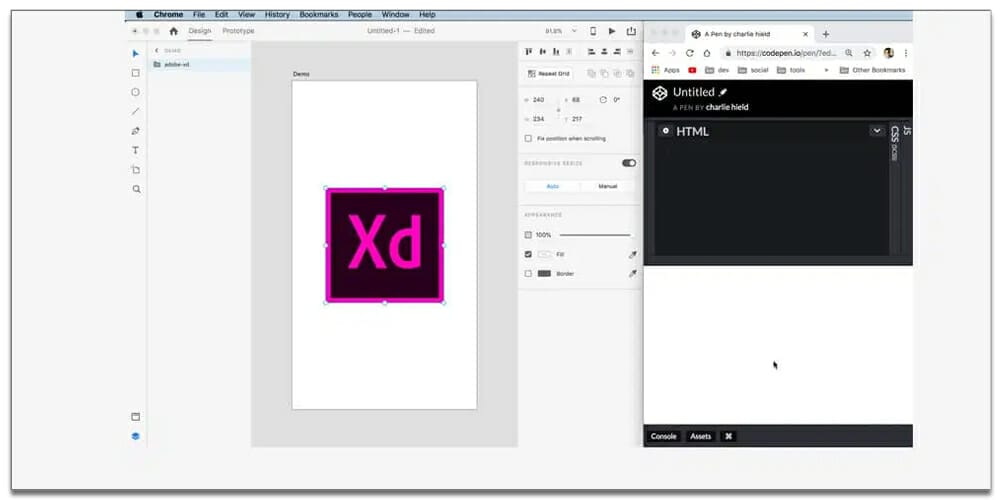Image resolution: width=1000 pixels, height=500 pixels.
Task: Edit pen title with pencil icon
Action: pyautogui.click(x=723, y=92)
